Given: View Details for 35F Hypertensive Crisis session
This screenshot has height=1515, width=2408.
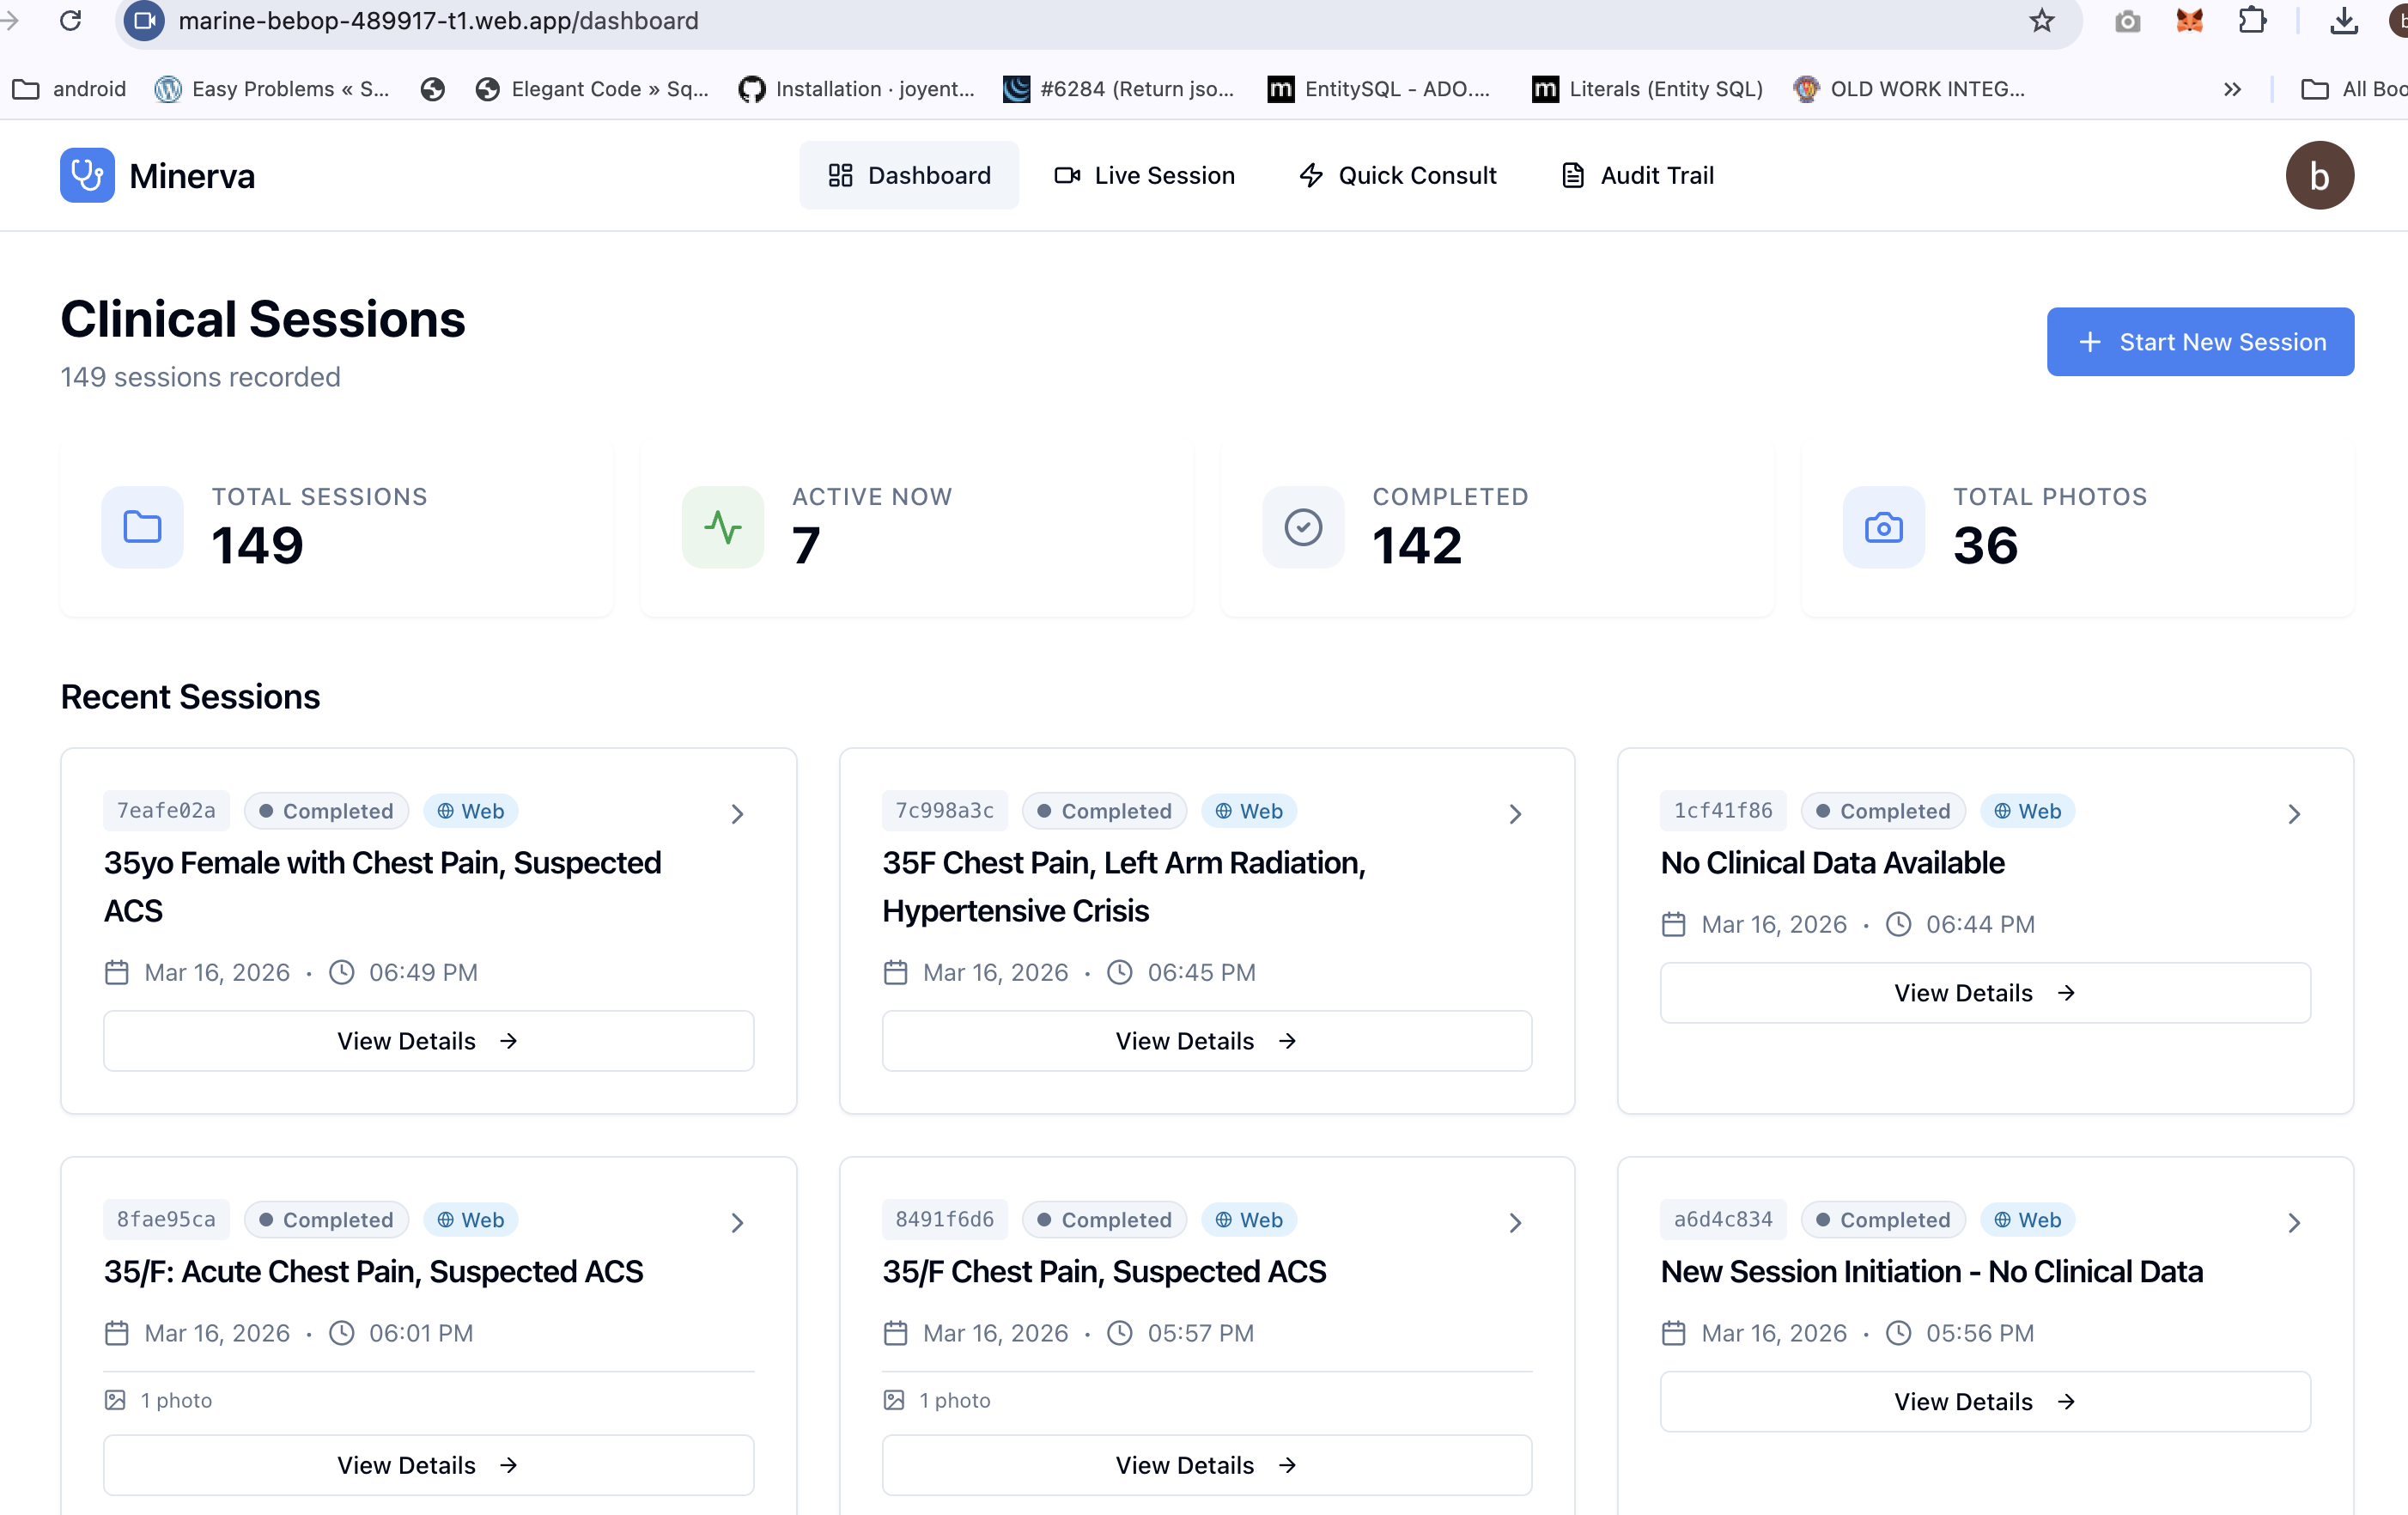Looking at the screenshot, I should (x=1206, y=1041).
